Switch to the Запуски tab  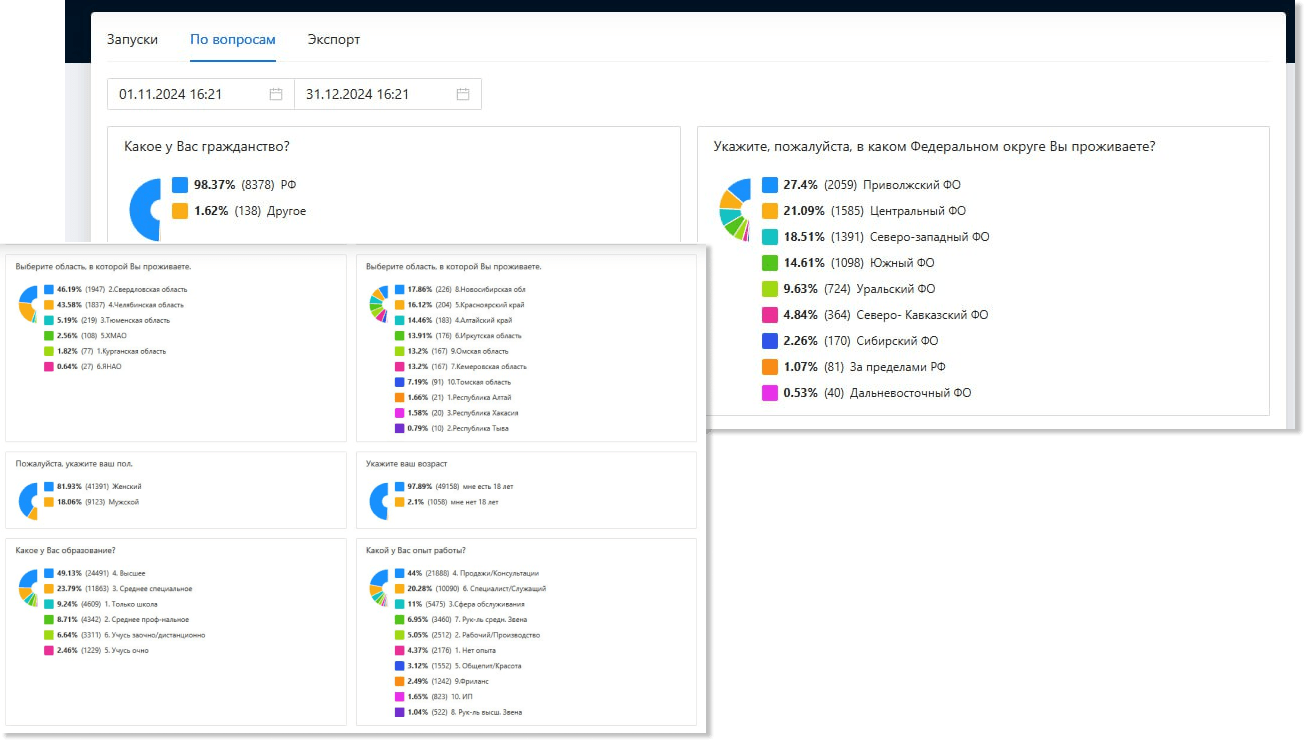[132, 40]
